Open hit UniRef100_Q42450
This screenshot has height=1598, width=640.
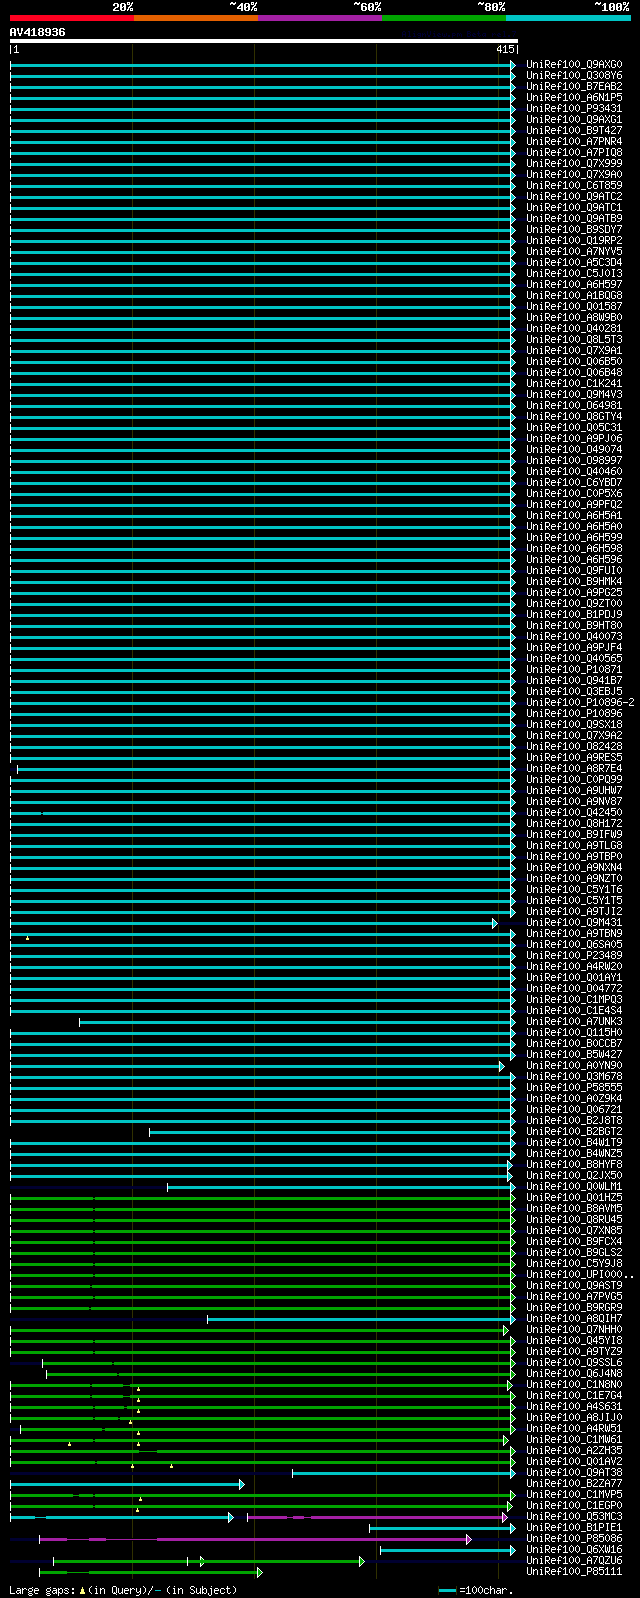pyautogui.click(x=574, y=813)
